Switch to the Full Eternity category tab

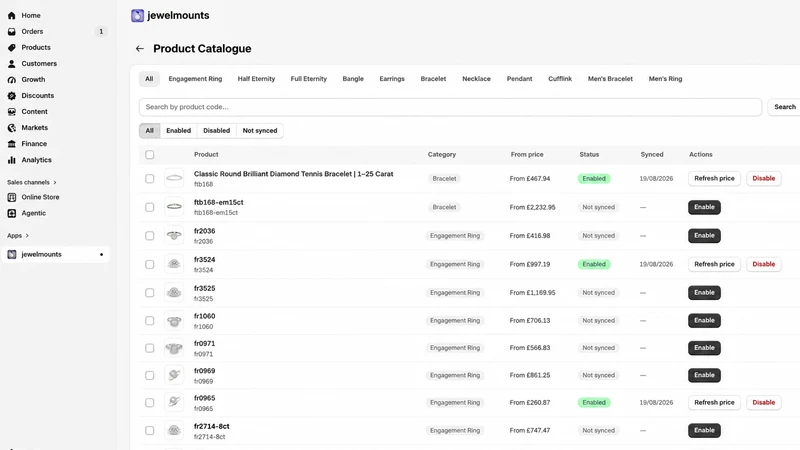[309, 79]
